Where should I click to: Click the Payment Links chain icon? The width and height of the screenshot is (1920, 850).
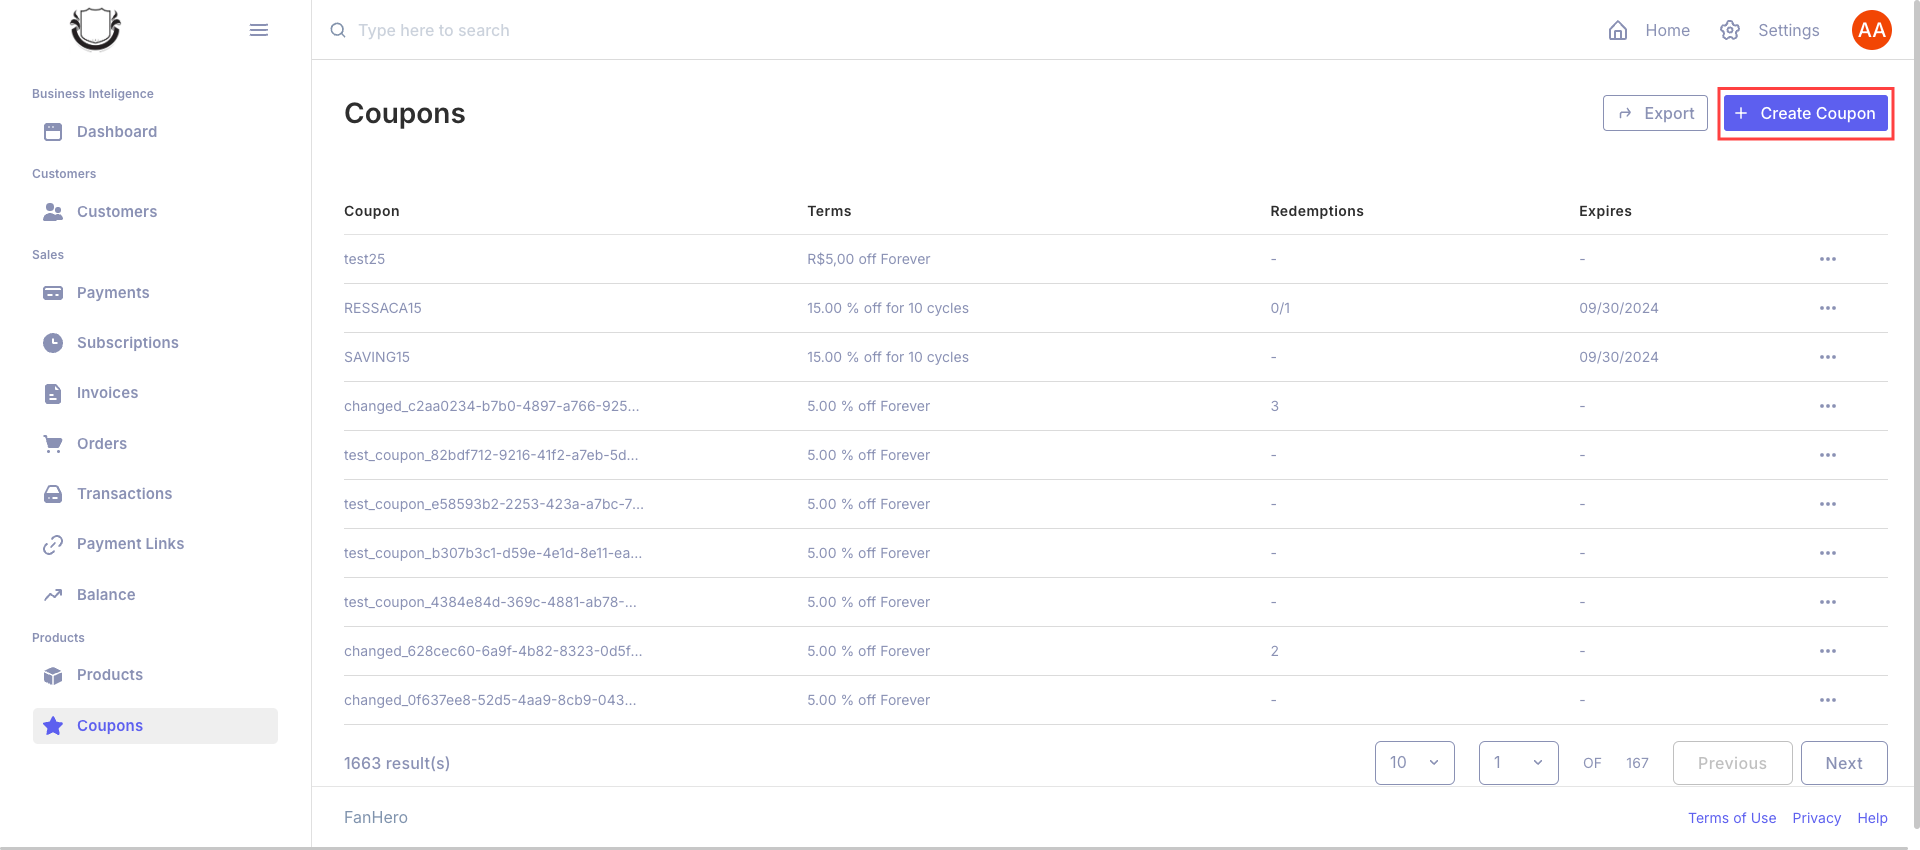tap(53, 545)
